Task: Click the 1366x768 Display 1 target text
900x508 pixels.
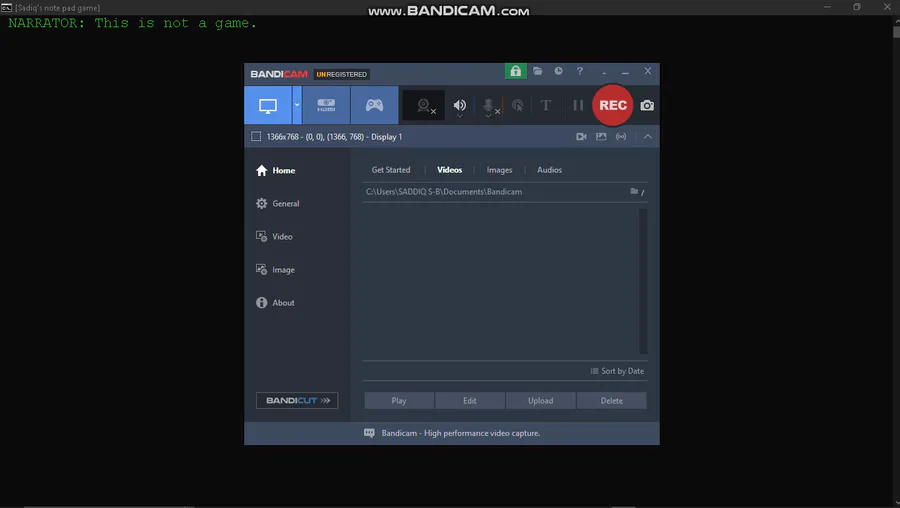Action: coord(334,137)
